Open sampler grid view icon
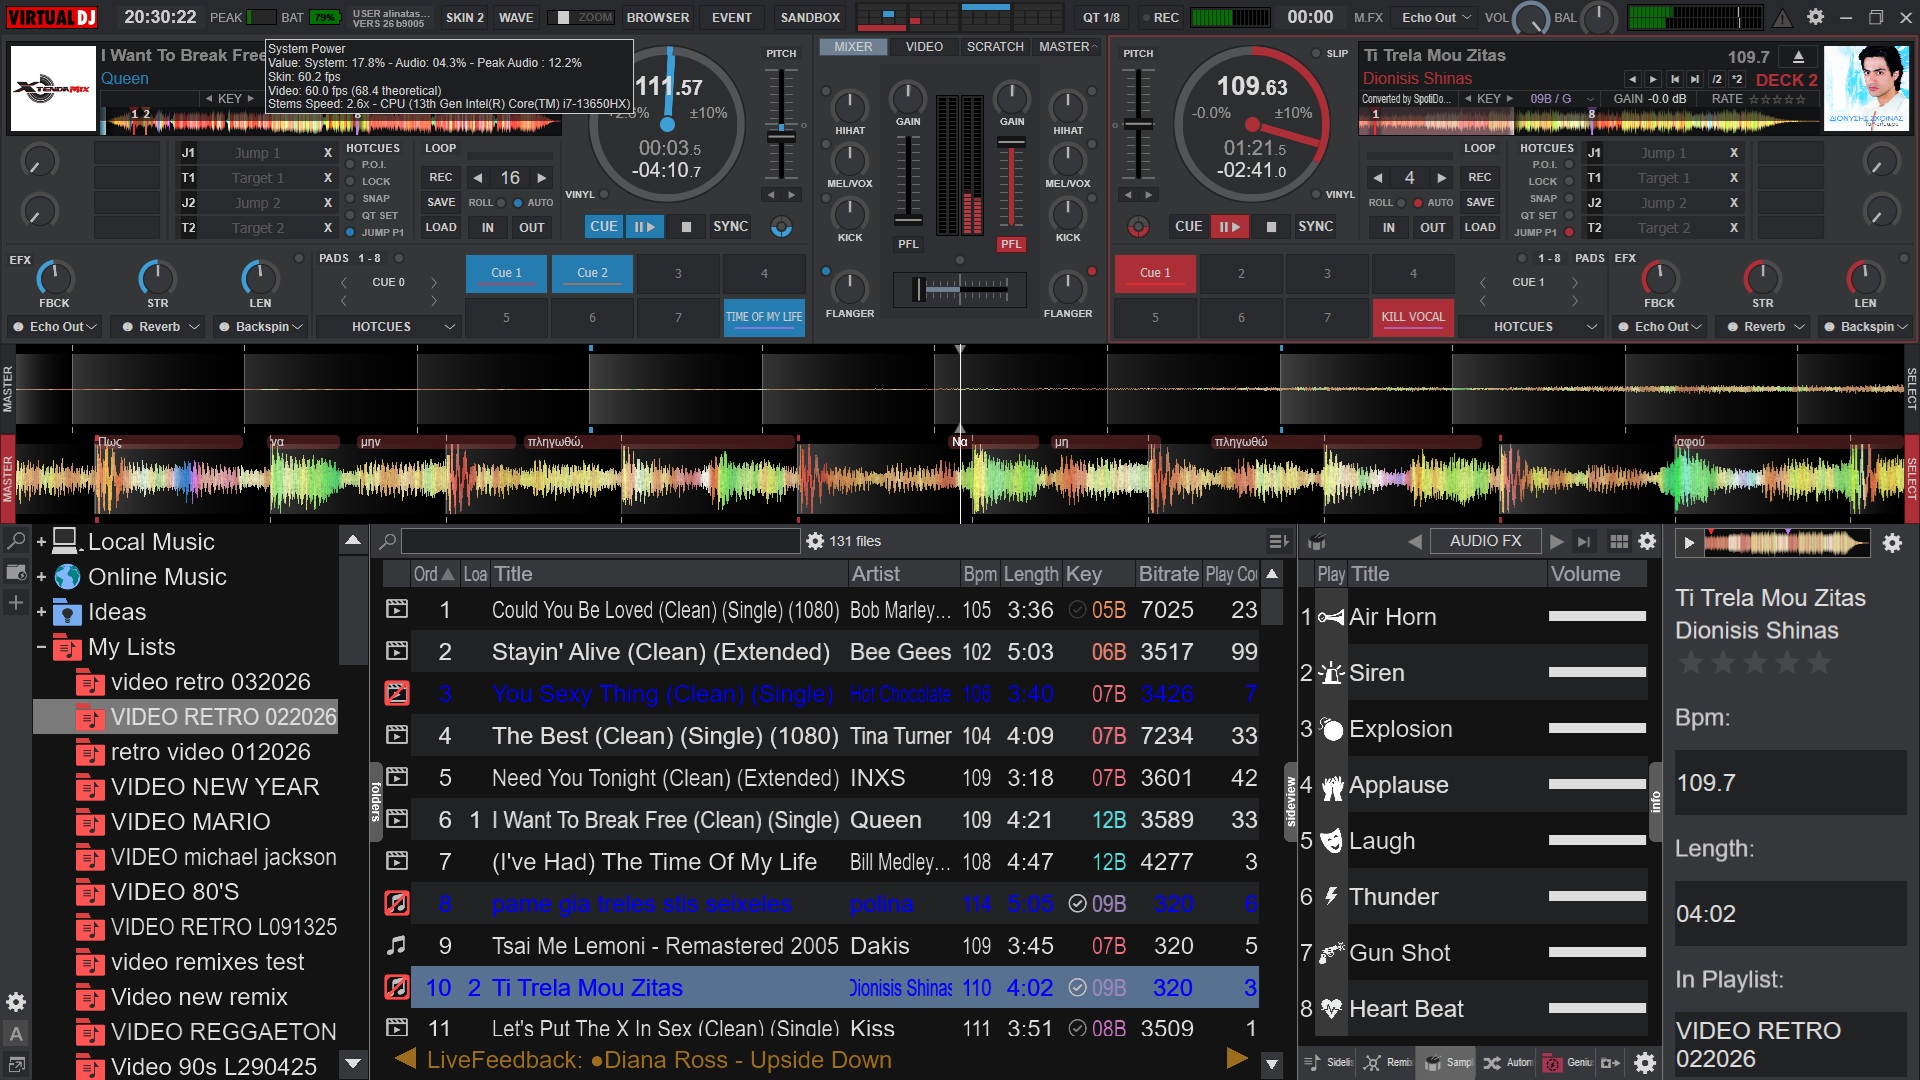 pos(1619,541)
